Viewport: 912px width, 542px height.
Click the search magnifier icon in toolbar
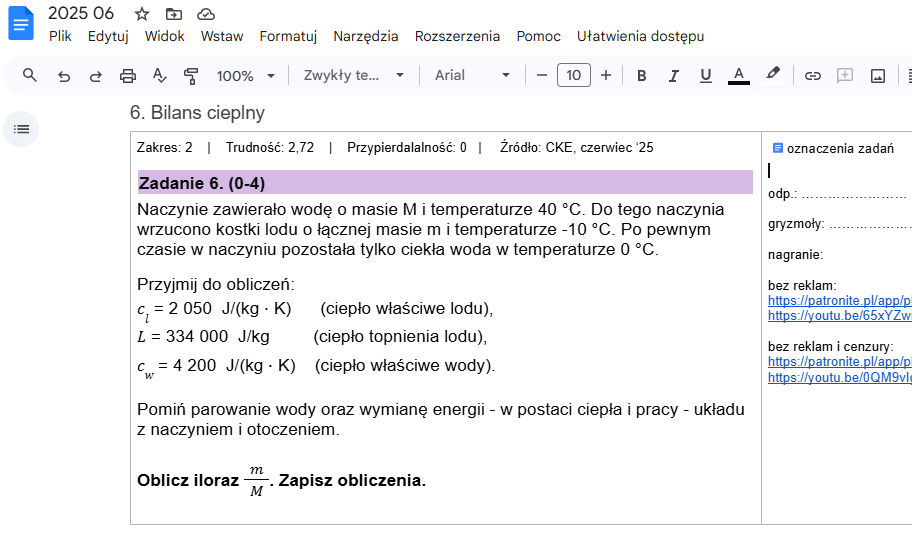pyautogui.click(x=30, y=75)
